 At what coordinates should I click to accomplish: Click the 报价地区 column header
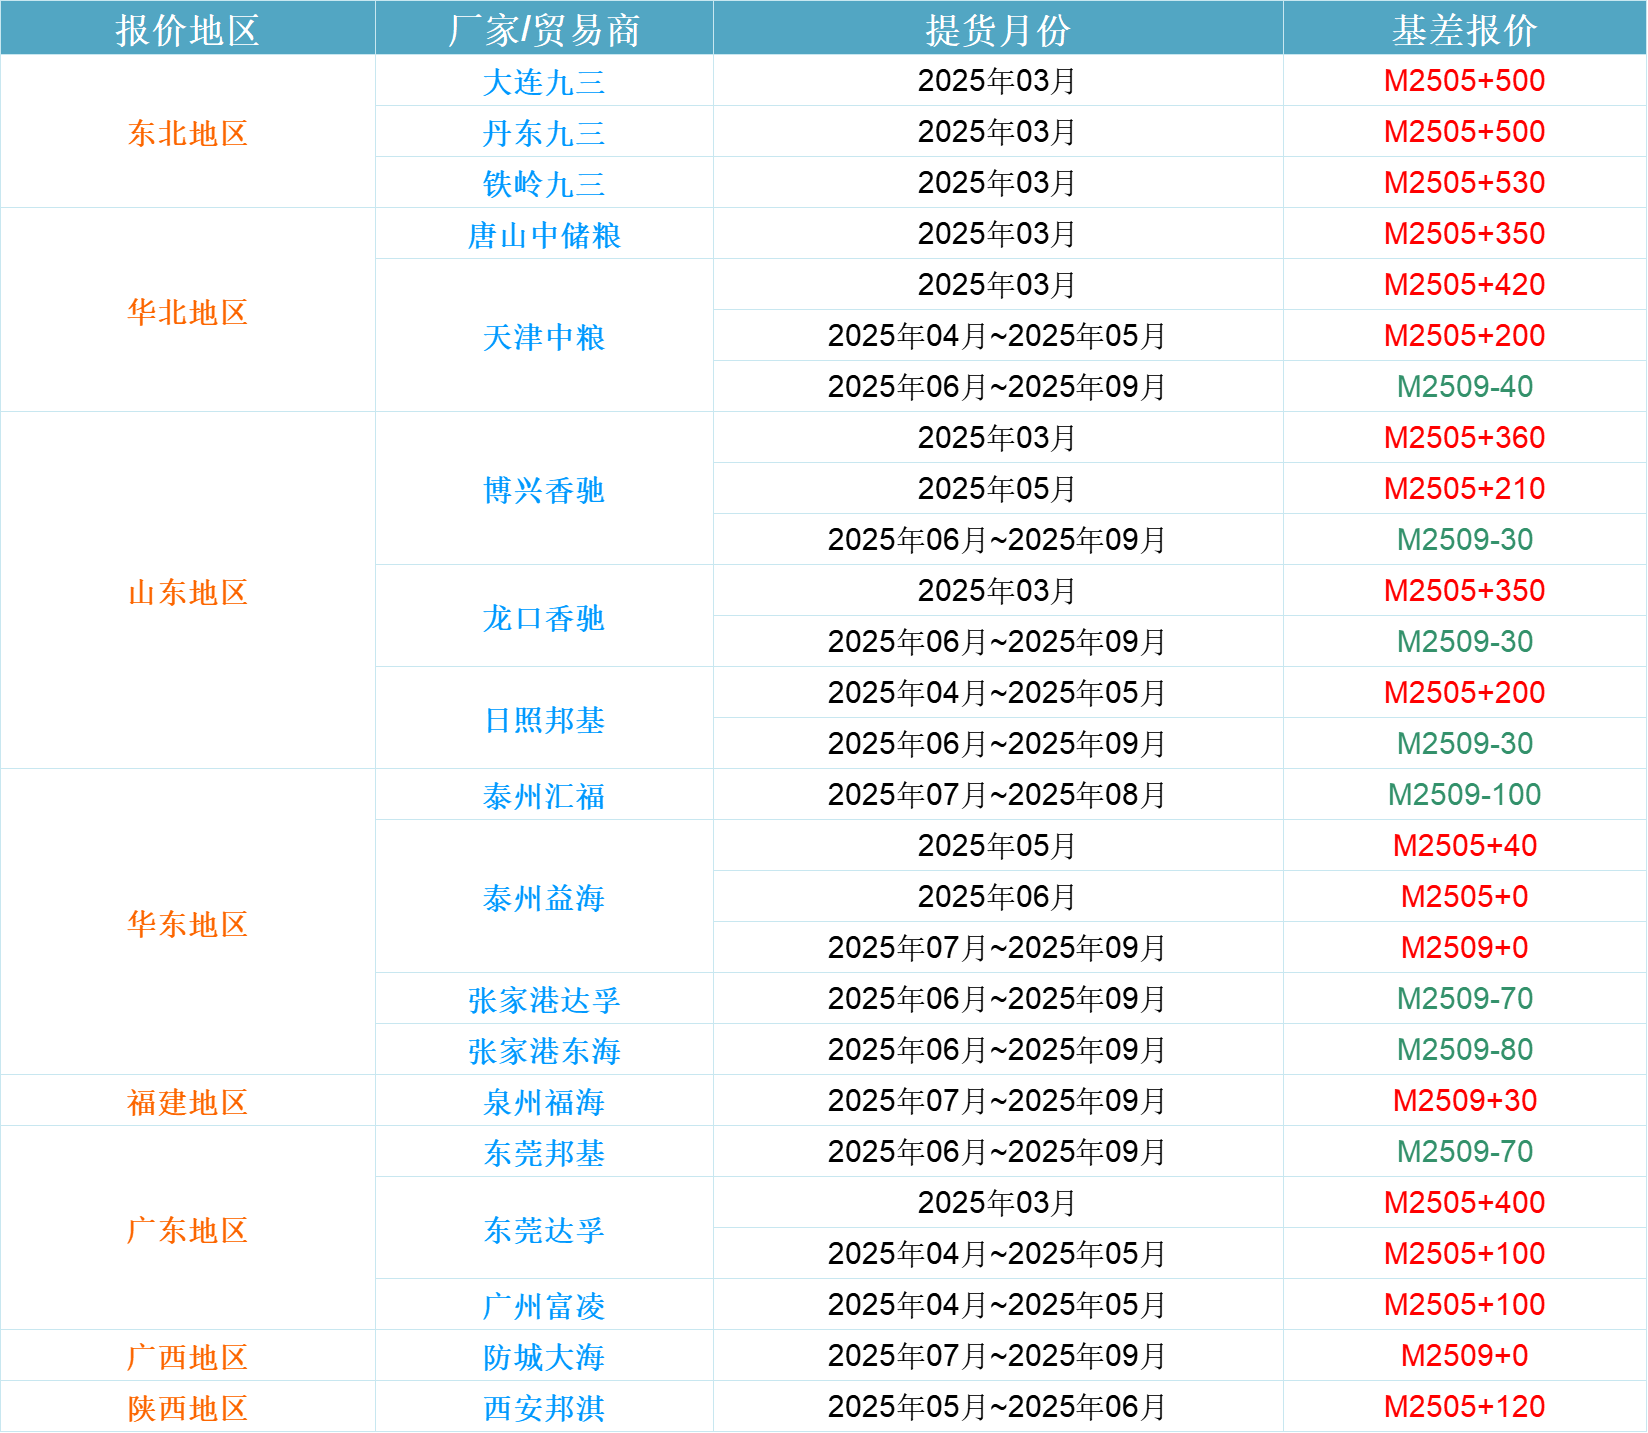pyautogui.click(x=187, y=29)
